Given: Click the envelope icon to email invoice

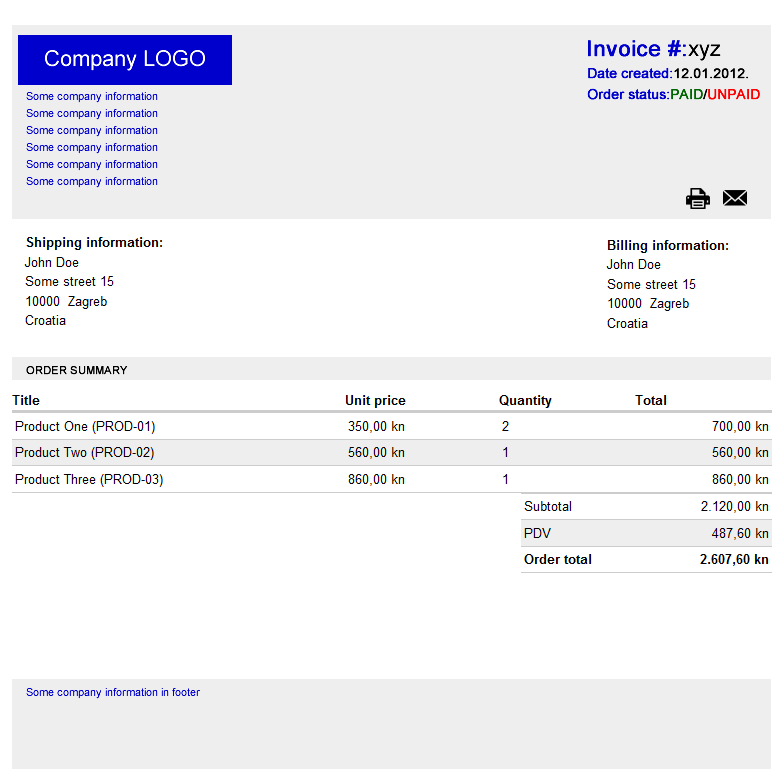Looking at the screenshot, I should [735, 198].
